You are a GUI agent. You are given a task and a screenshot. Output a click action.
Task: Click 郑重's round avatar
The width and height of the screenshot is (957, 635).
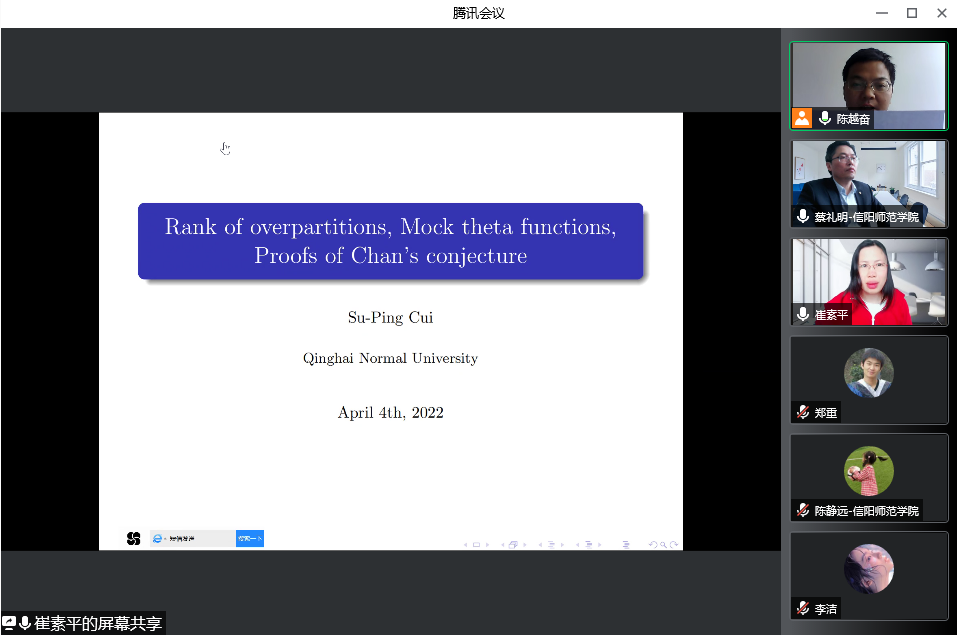tap(868, 373)
